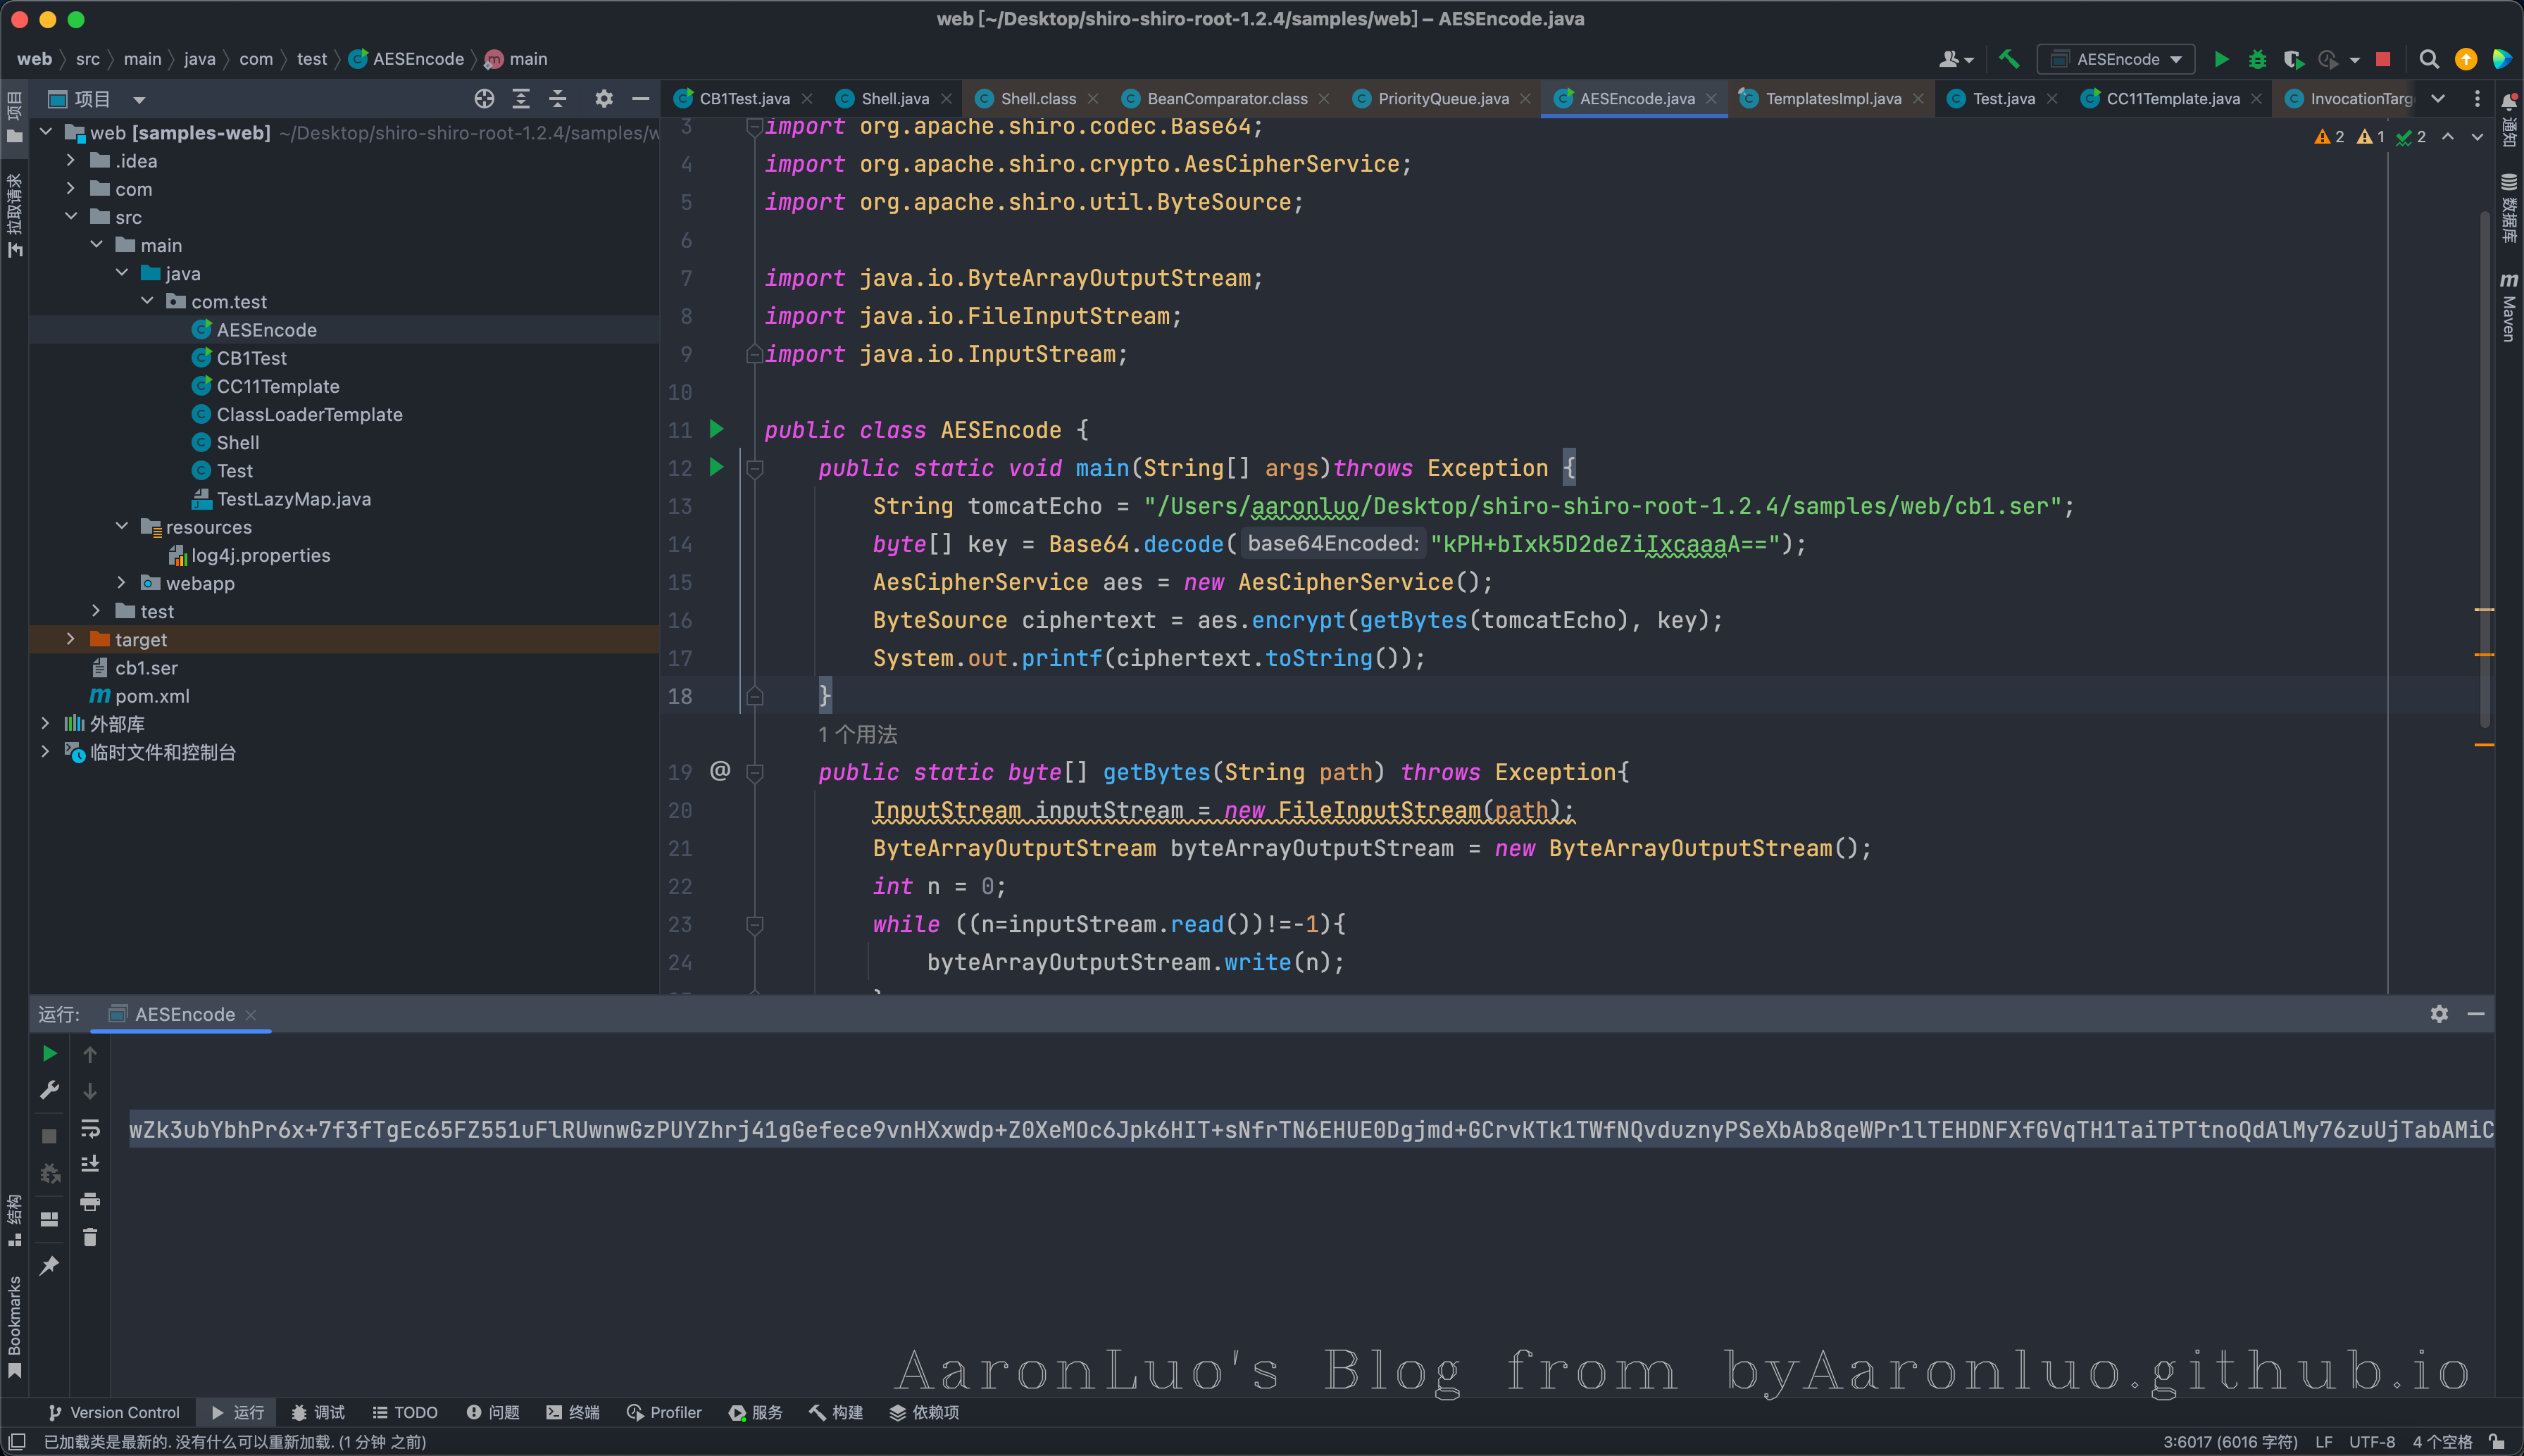The image size is (2524, 1456).
Task: Close the AESEncode.java editor tab
Action: pos(1711,98)
